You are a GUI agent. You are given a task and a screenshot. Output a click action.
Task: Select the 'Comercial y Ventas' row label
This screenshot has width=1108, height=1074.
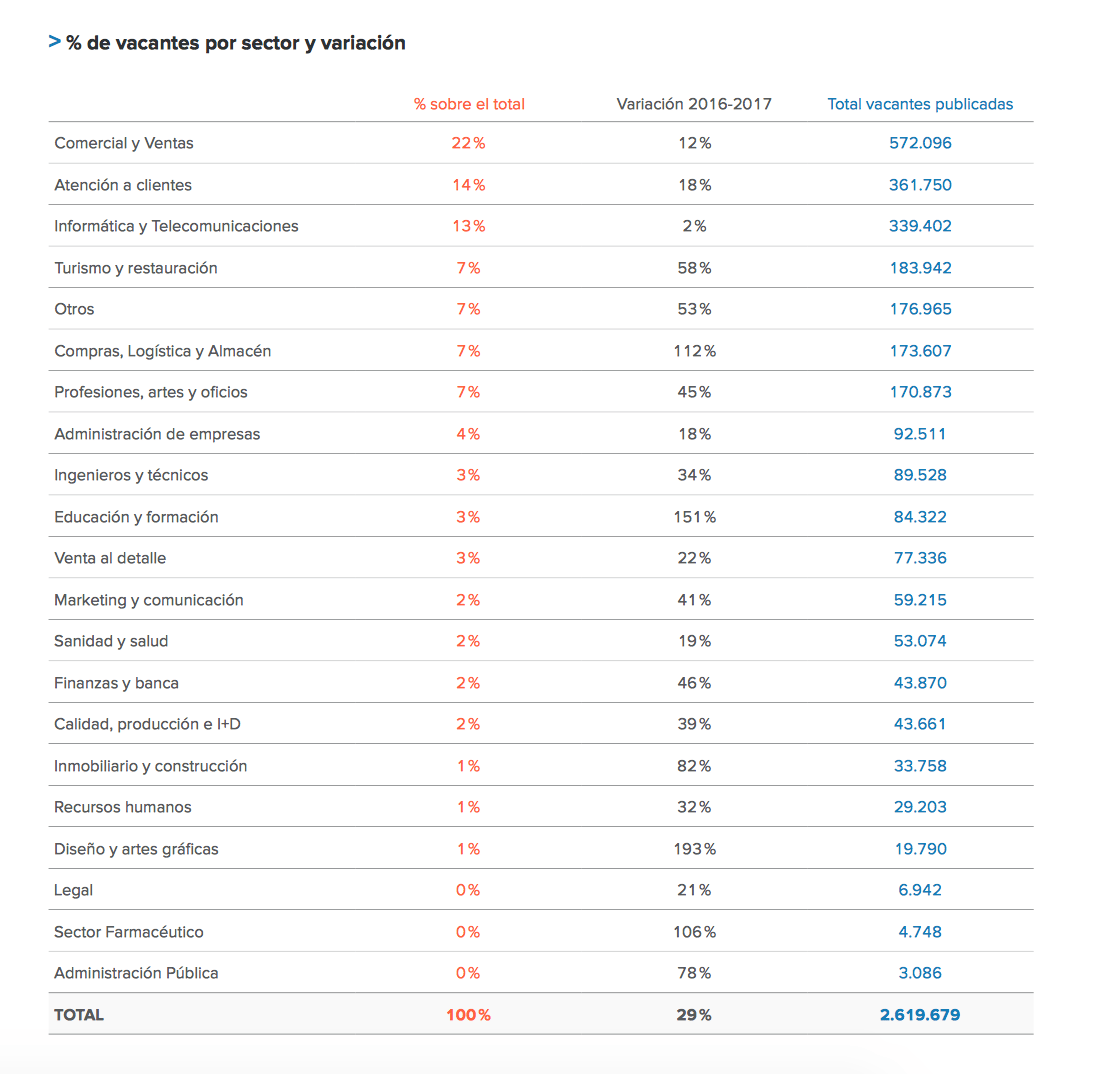124,143
